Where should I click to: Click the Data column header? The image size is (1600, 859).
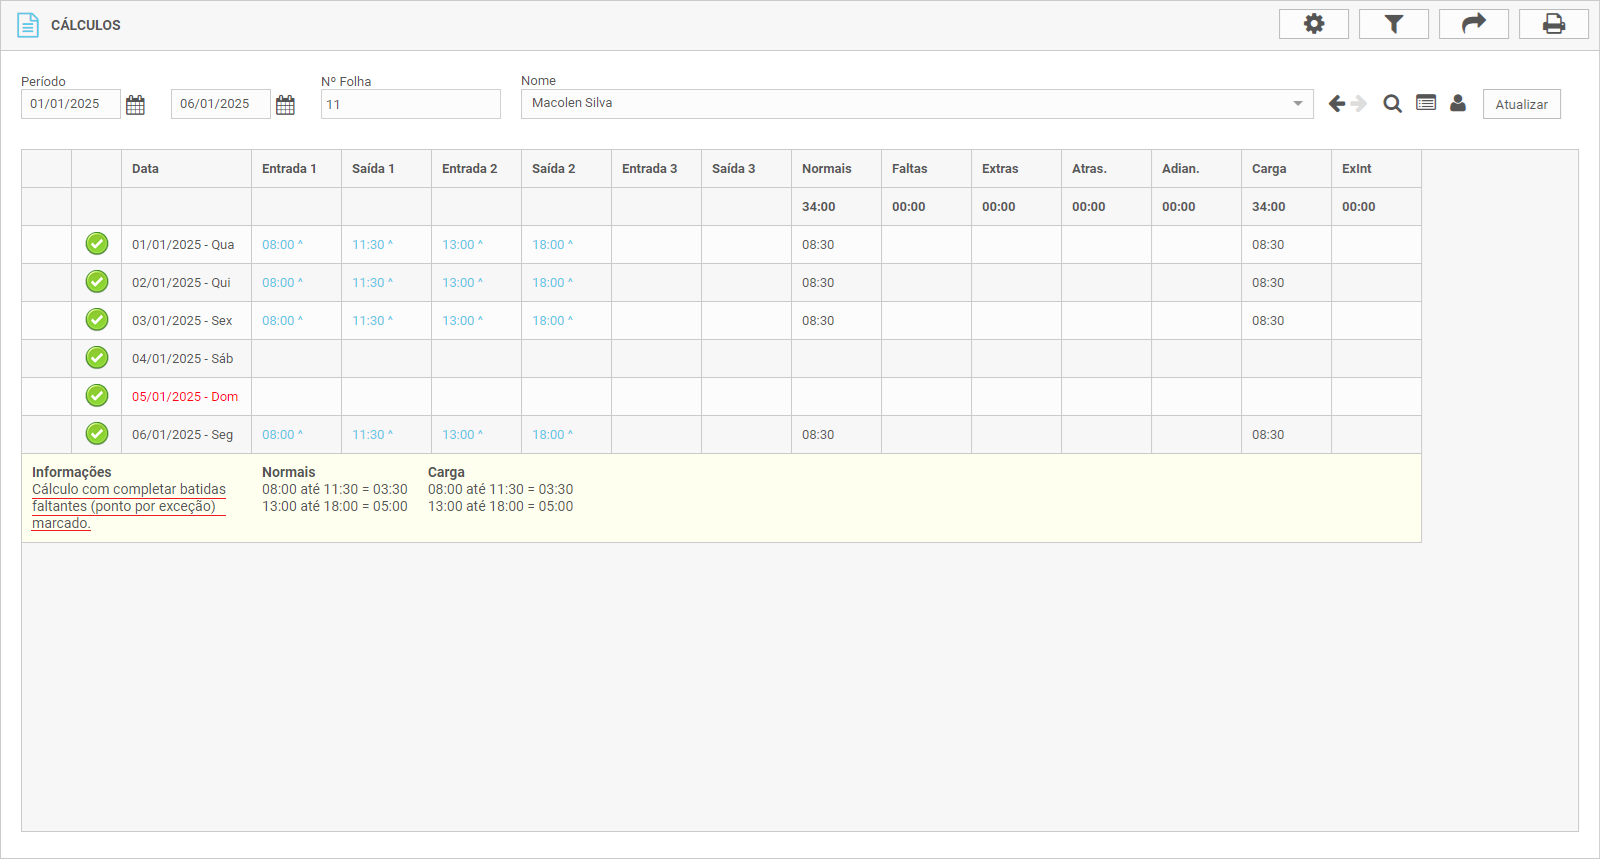coord(146,169)
